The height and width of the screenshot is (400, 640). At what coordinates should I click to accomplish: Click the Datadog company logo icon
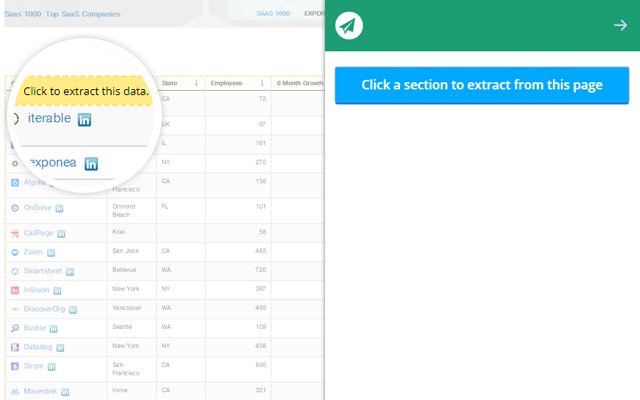(x=15, y=347)
